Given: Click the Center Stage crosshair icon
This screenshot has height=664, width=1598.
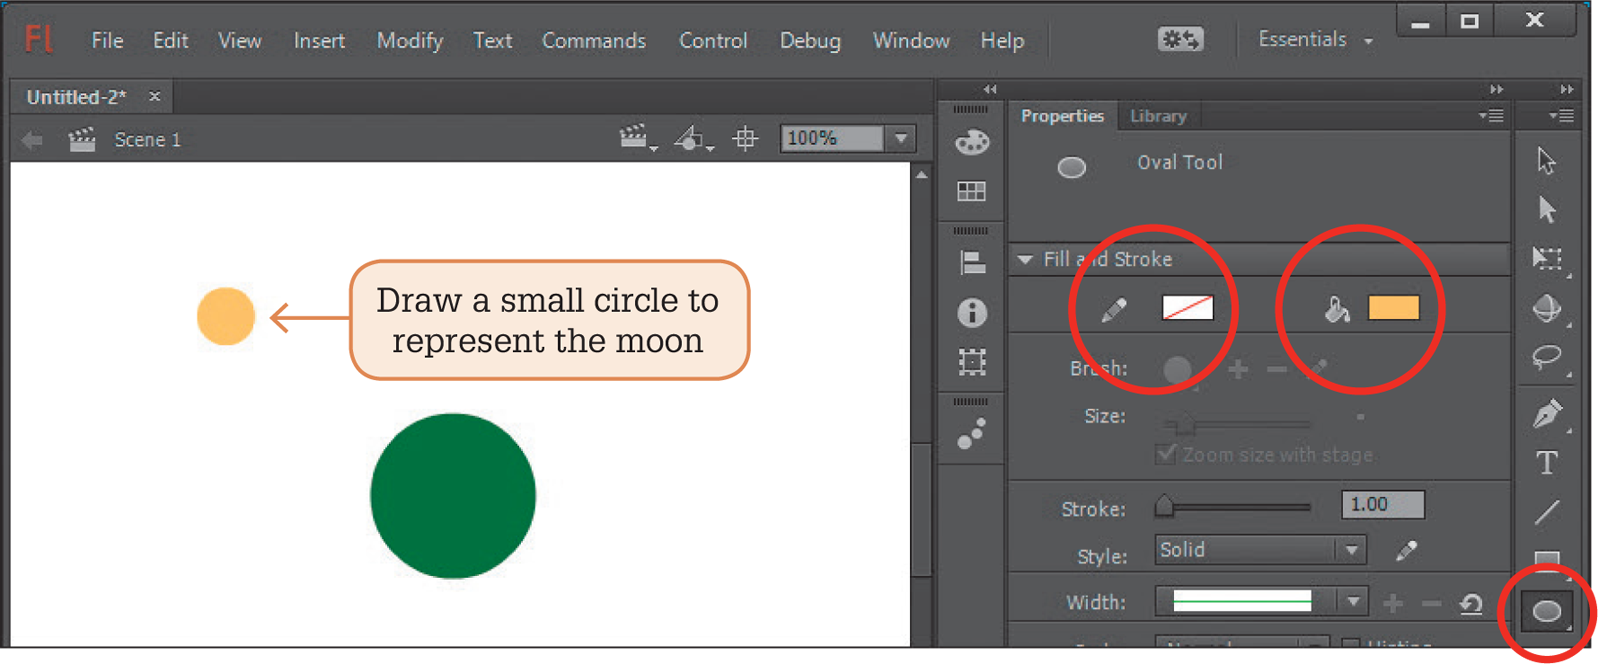Looking at the screenshot, I should 745,138.
